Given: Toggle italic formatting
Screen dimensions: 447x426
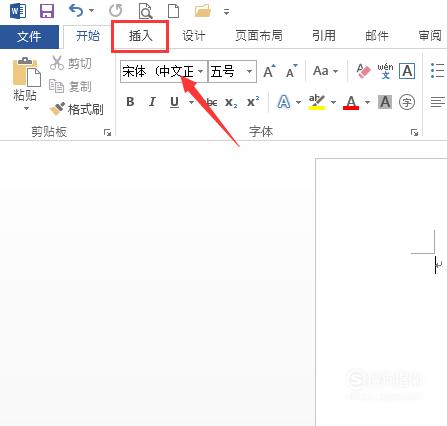Looking at the screenshot, I should click(x=152, y=102).
